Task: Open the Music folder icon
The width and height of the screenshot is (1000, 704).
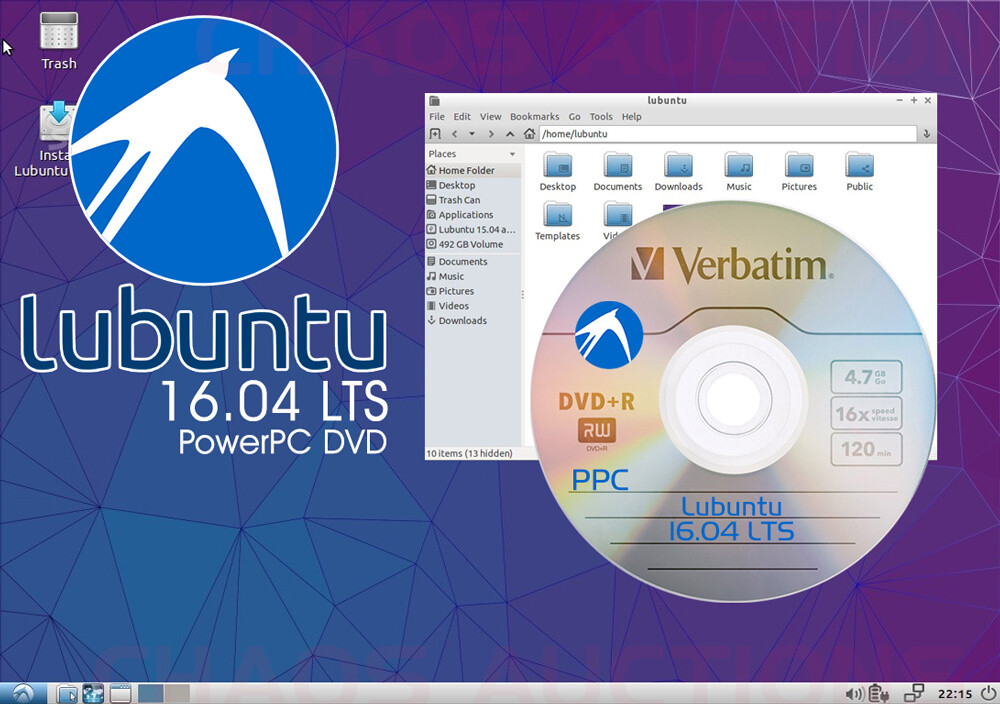Action: pos(738,165)
